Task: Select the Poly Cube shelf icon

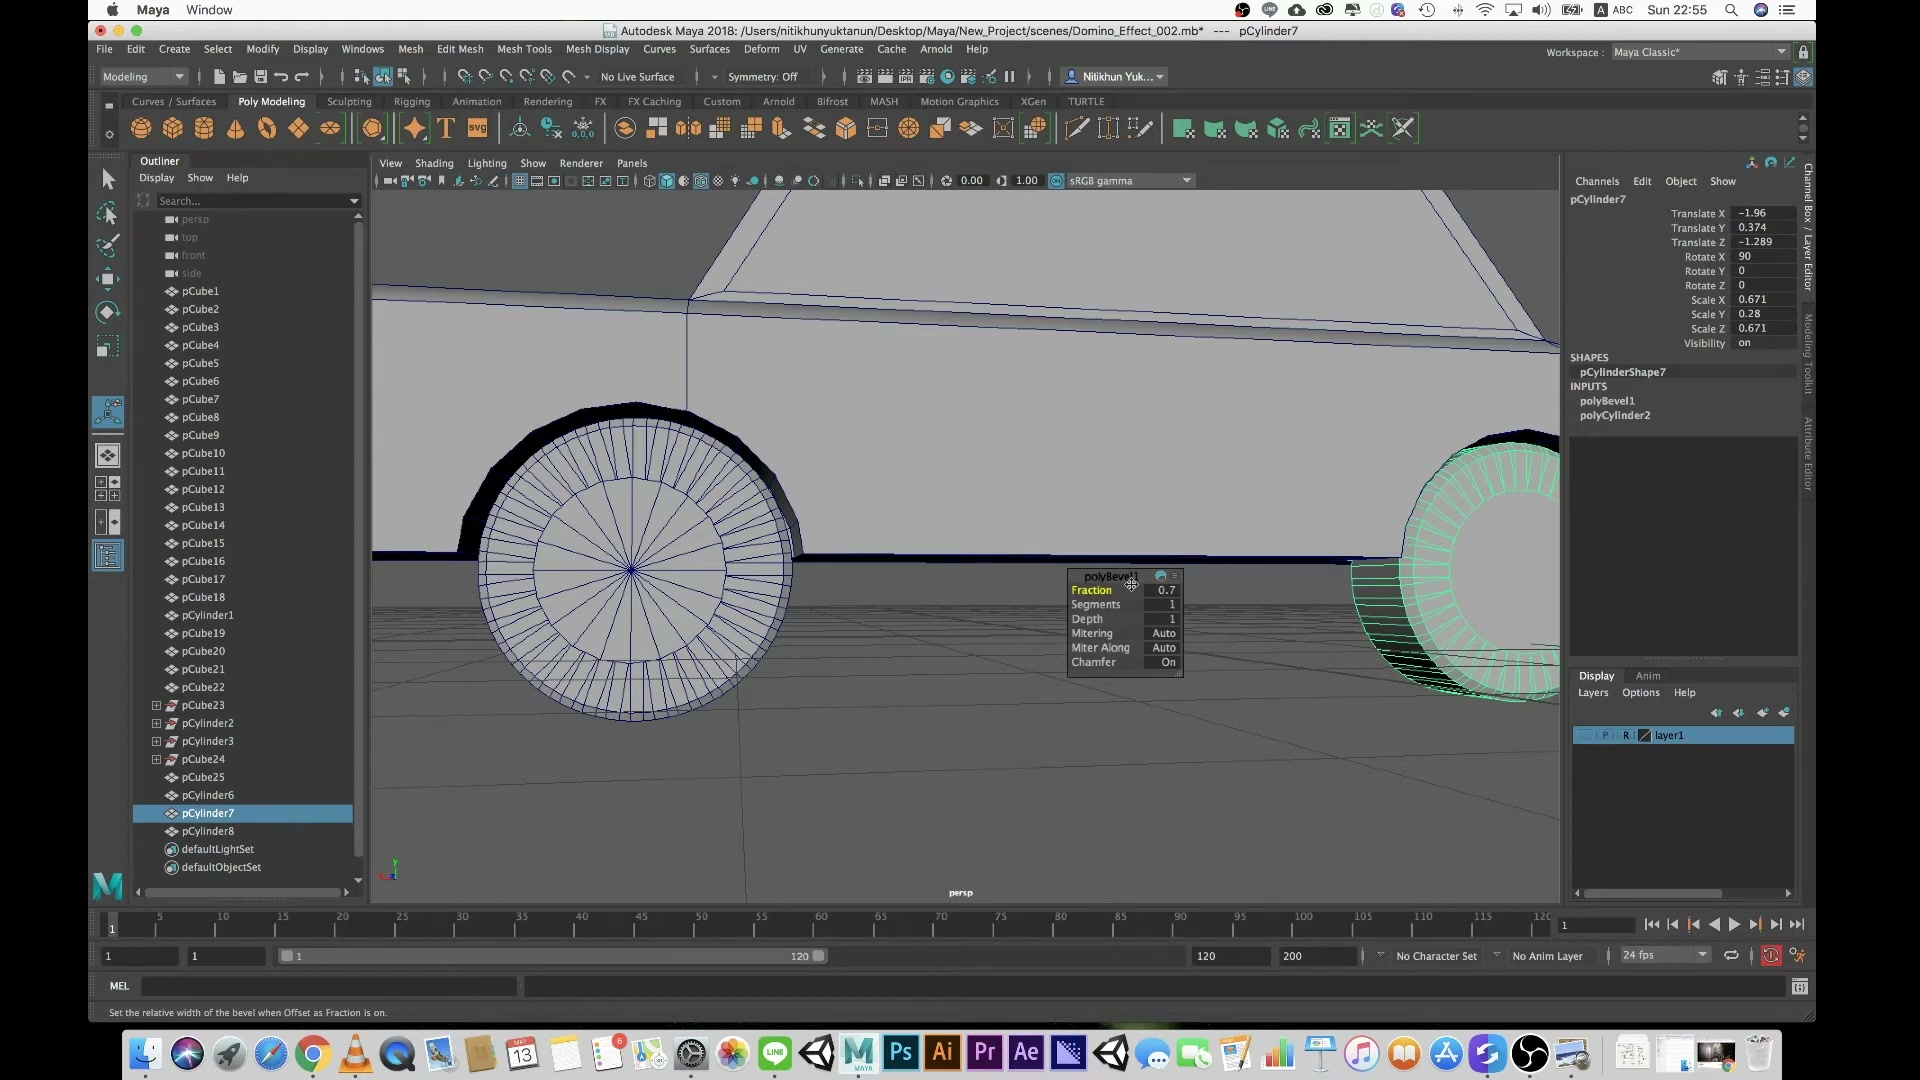Action: [x=173, y=129]
